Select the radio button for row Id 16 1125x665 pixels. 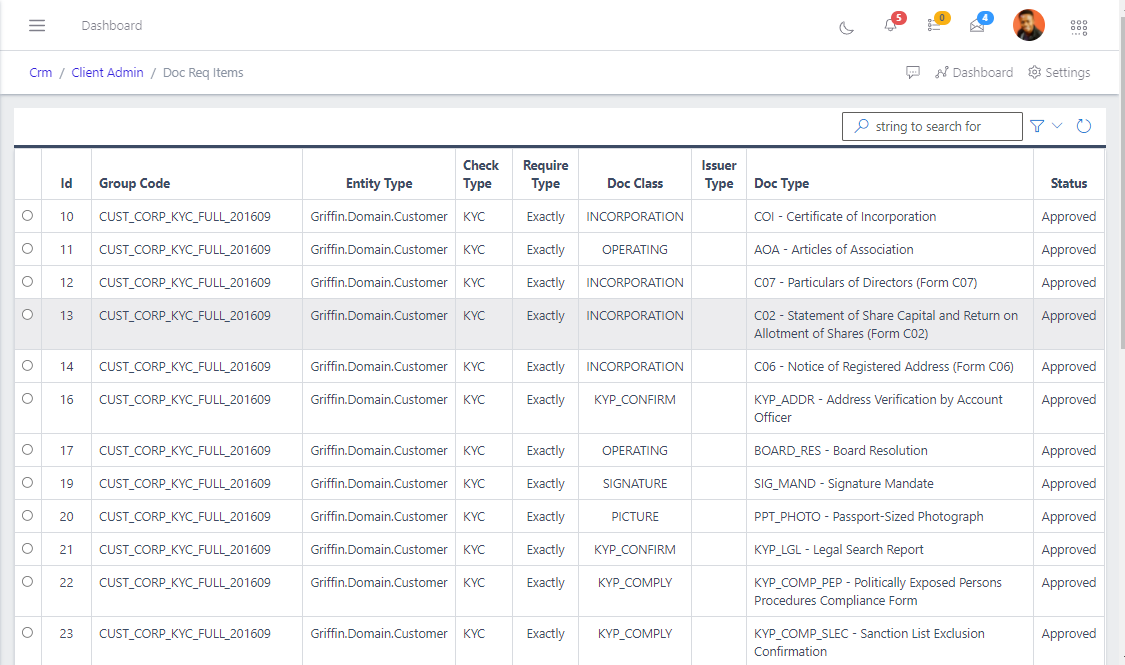[x=27, y=399]
